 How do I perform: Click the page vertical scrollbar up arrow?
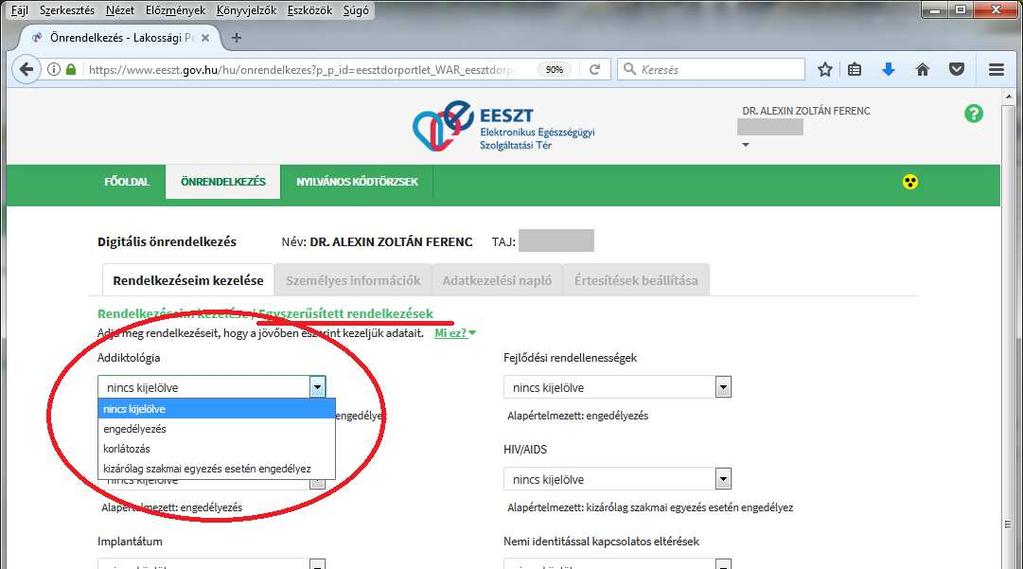(x=1009, y=97)
